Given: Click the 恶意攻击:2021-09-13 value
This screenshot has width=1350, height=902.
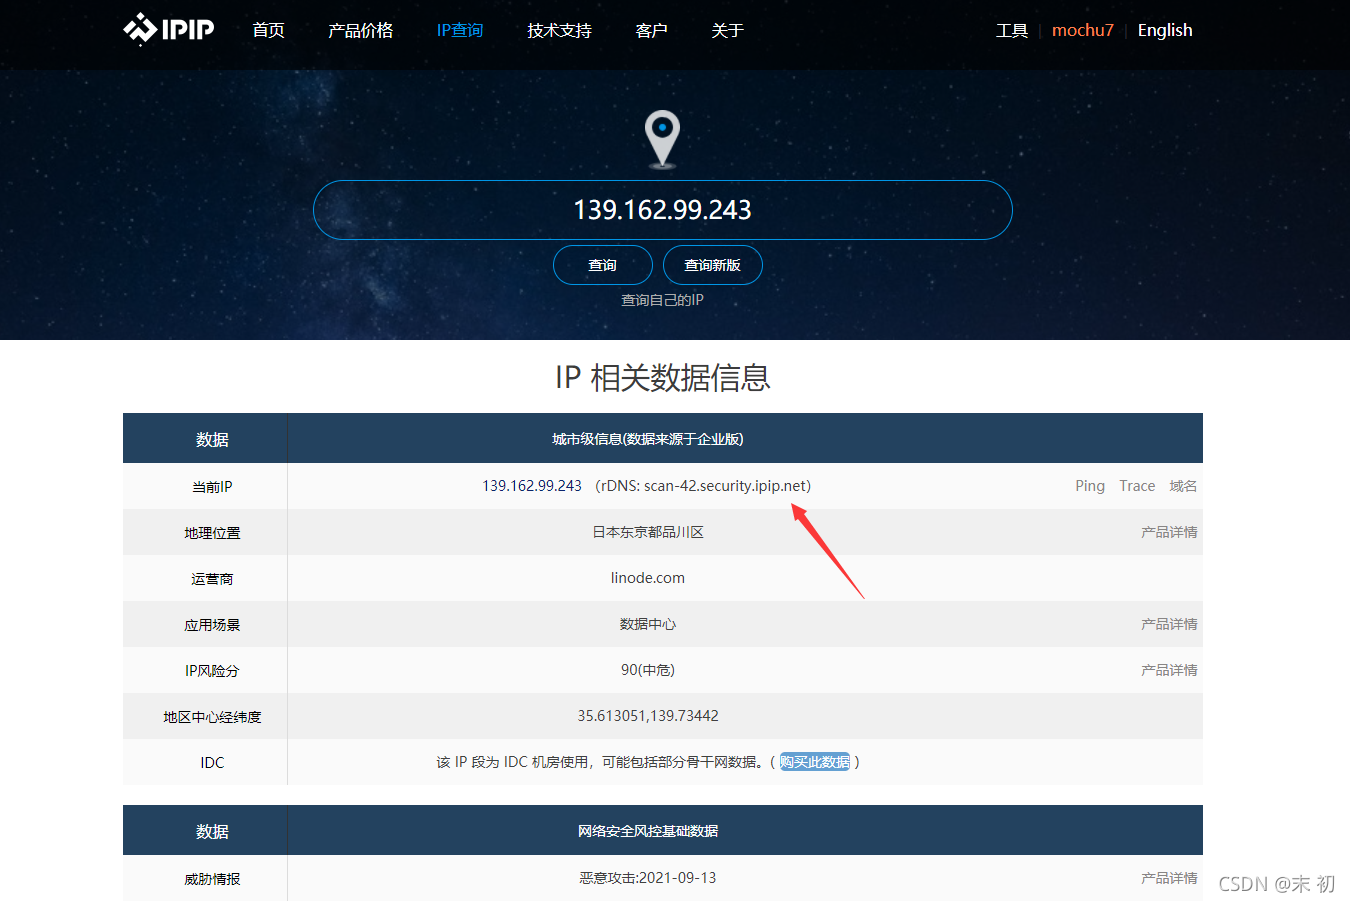Looking at the screenshot, I should tap(648, 878).
